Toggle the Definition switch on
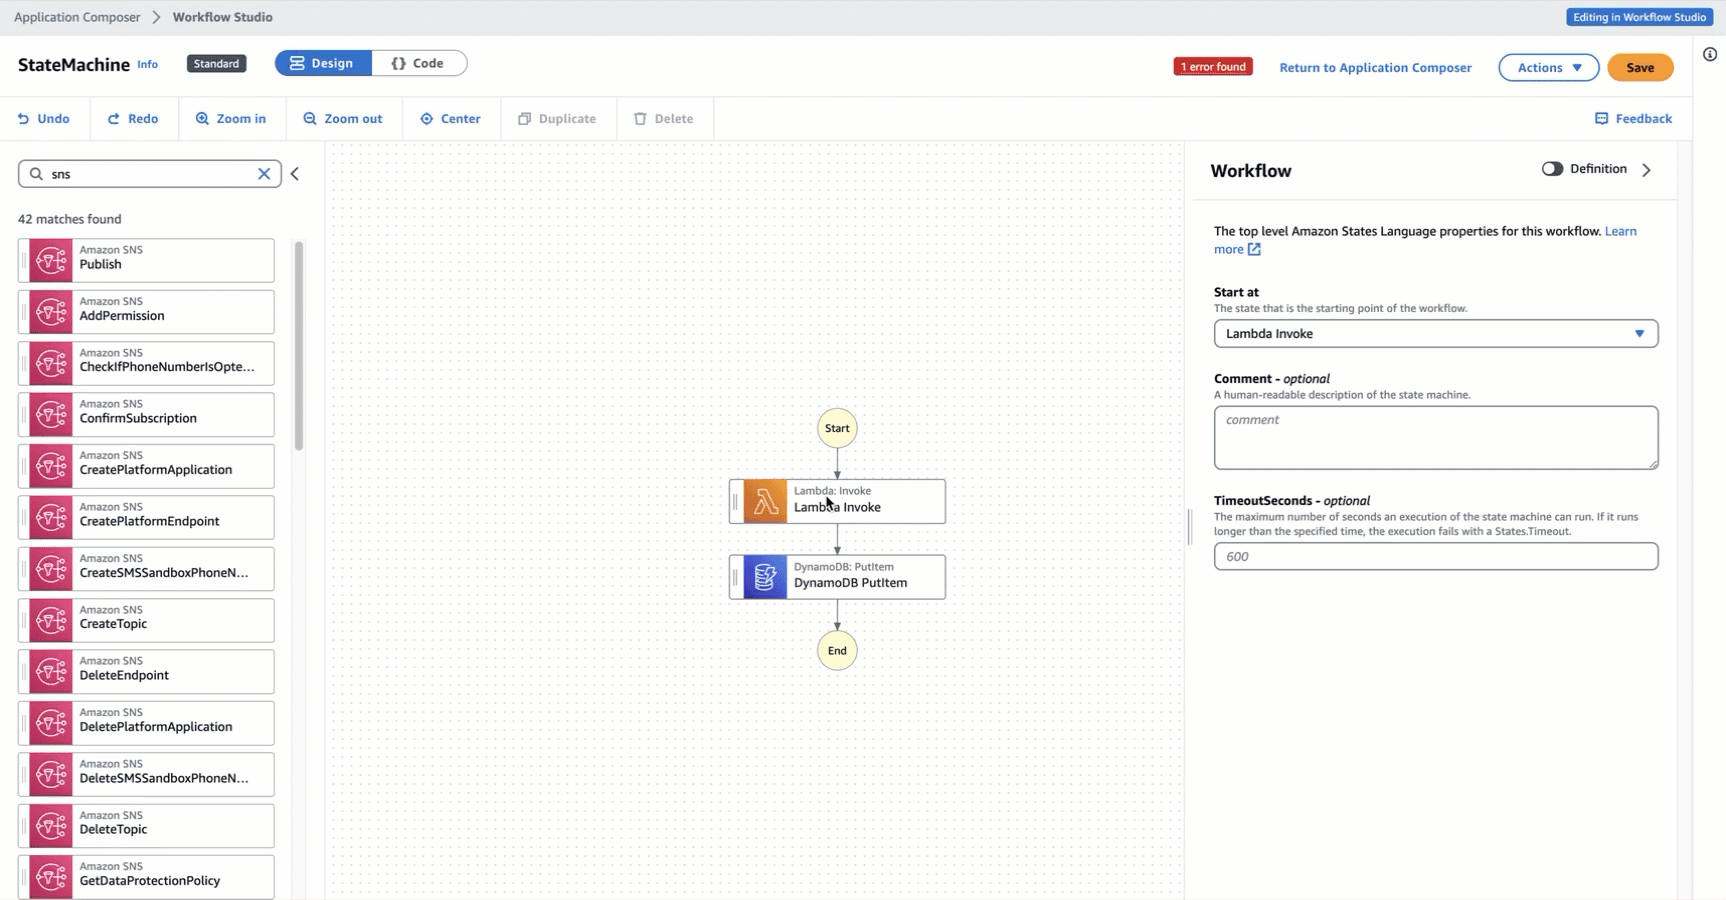The image size is (1726, 900). coord(1552,169)
